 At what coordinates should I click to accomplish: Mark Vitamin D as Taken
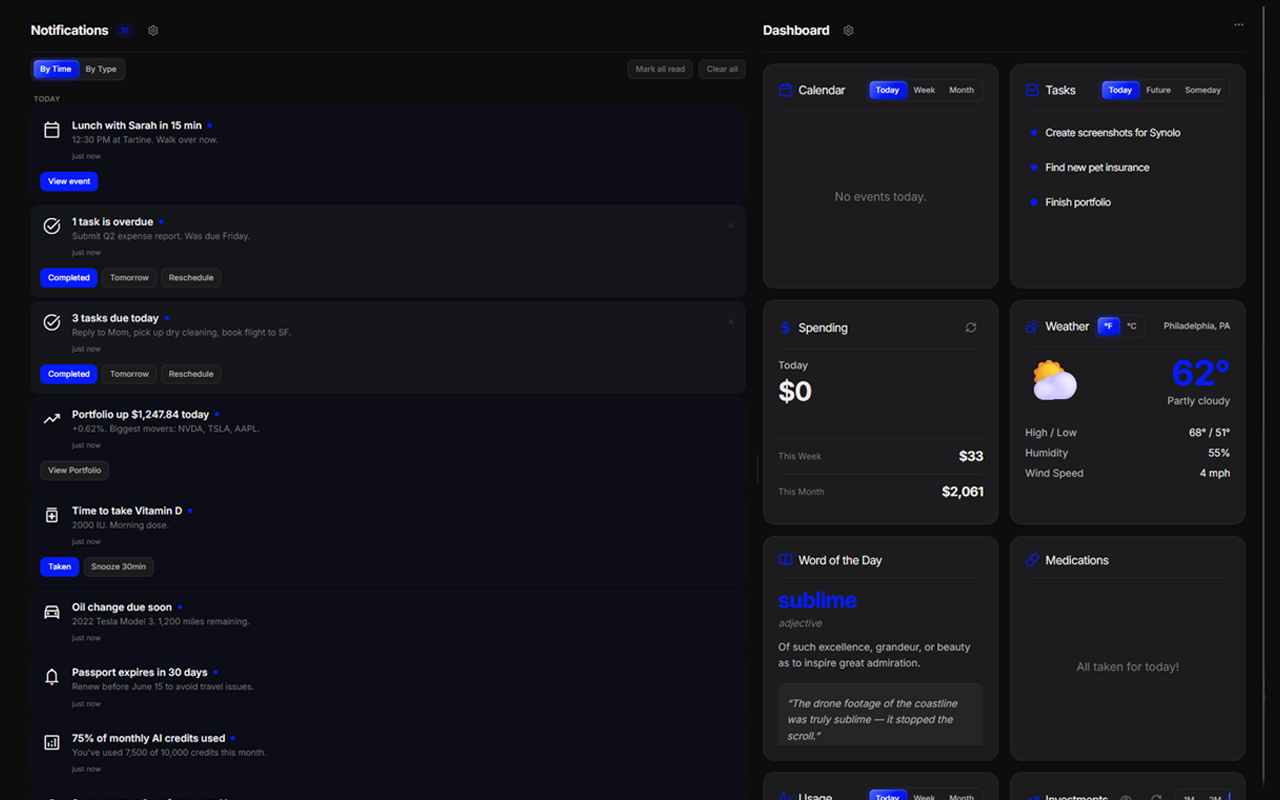click(60, 566)
